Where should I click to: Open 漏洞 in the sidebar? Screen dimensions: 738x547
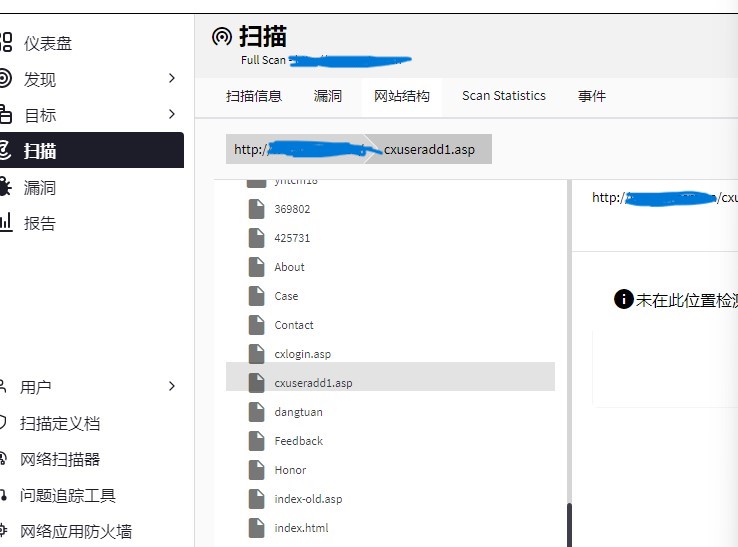coord(40,187)
